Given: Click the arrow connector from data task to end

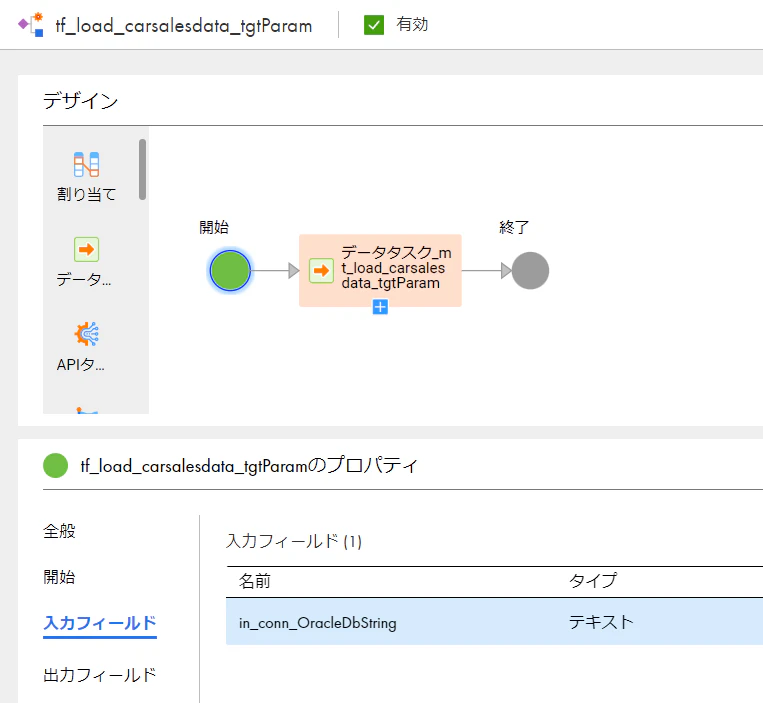Looking at the screenshot, I should click(487, 270).
